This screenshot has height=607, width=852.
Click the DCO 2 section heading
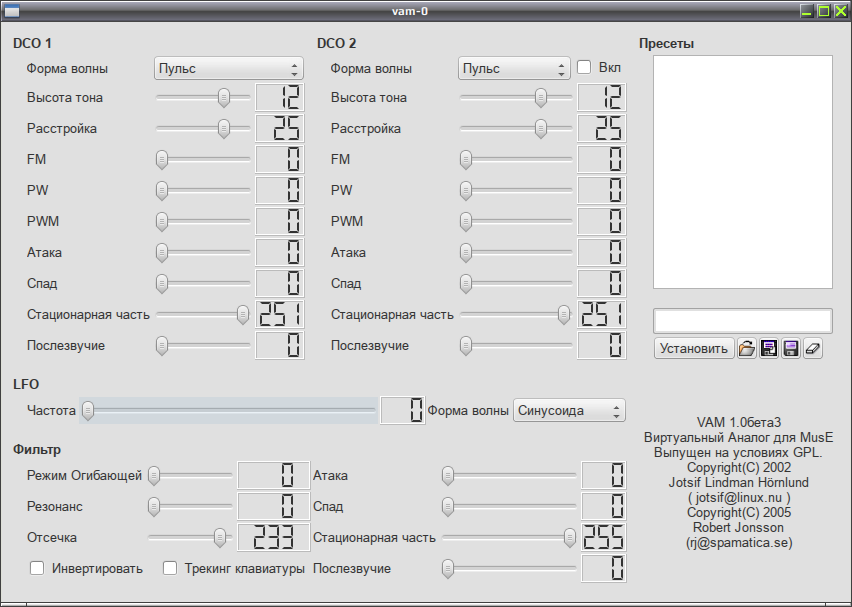tap(337, 43)
